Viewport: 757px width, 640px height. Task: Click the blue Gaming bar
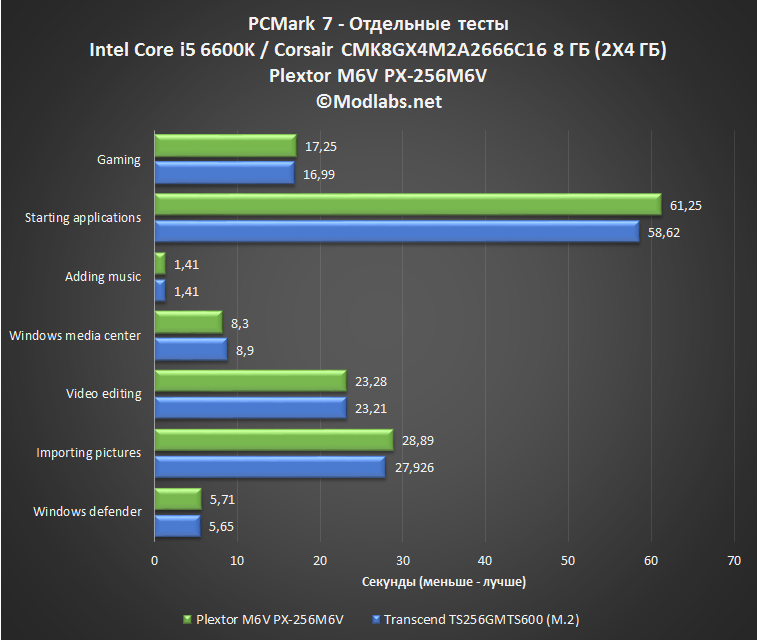coord(224,173)
